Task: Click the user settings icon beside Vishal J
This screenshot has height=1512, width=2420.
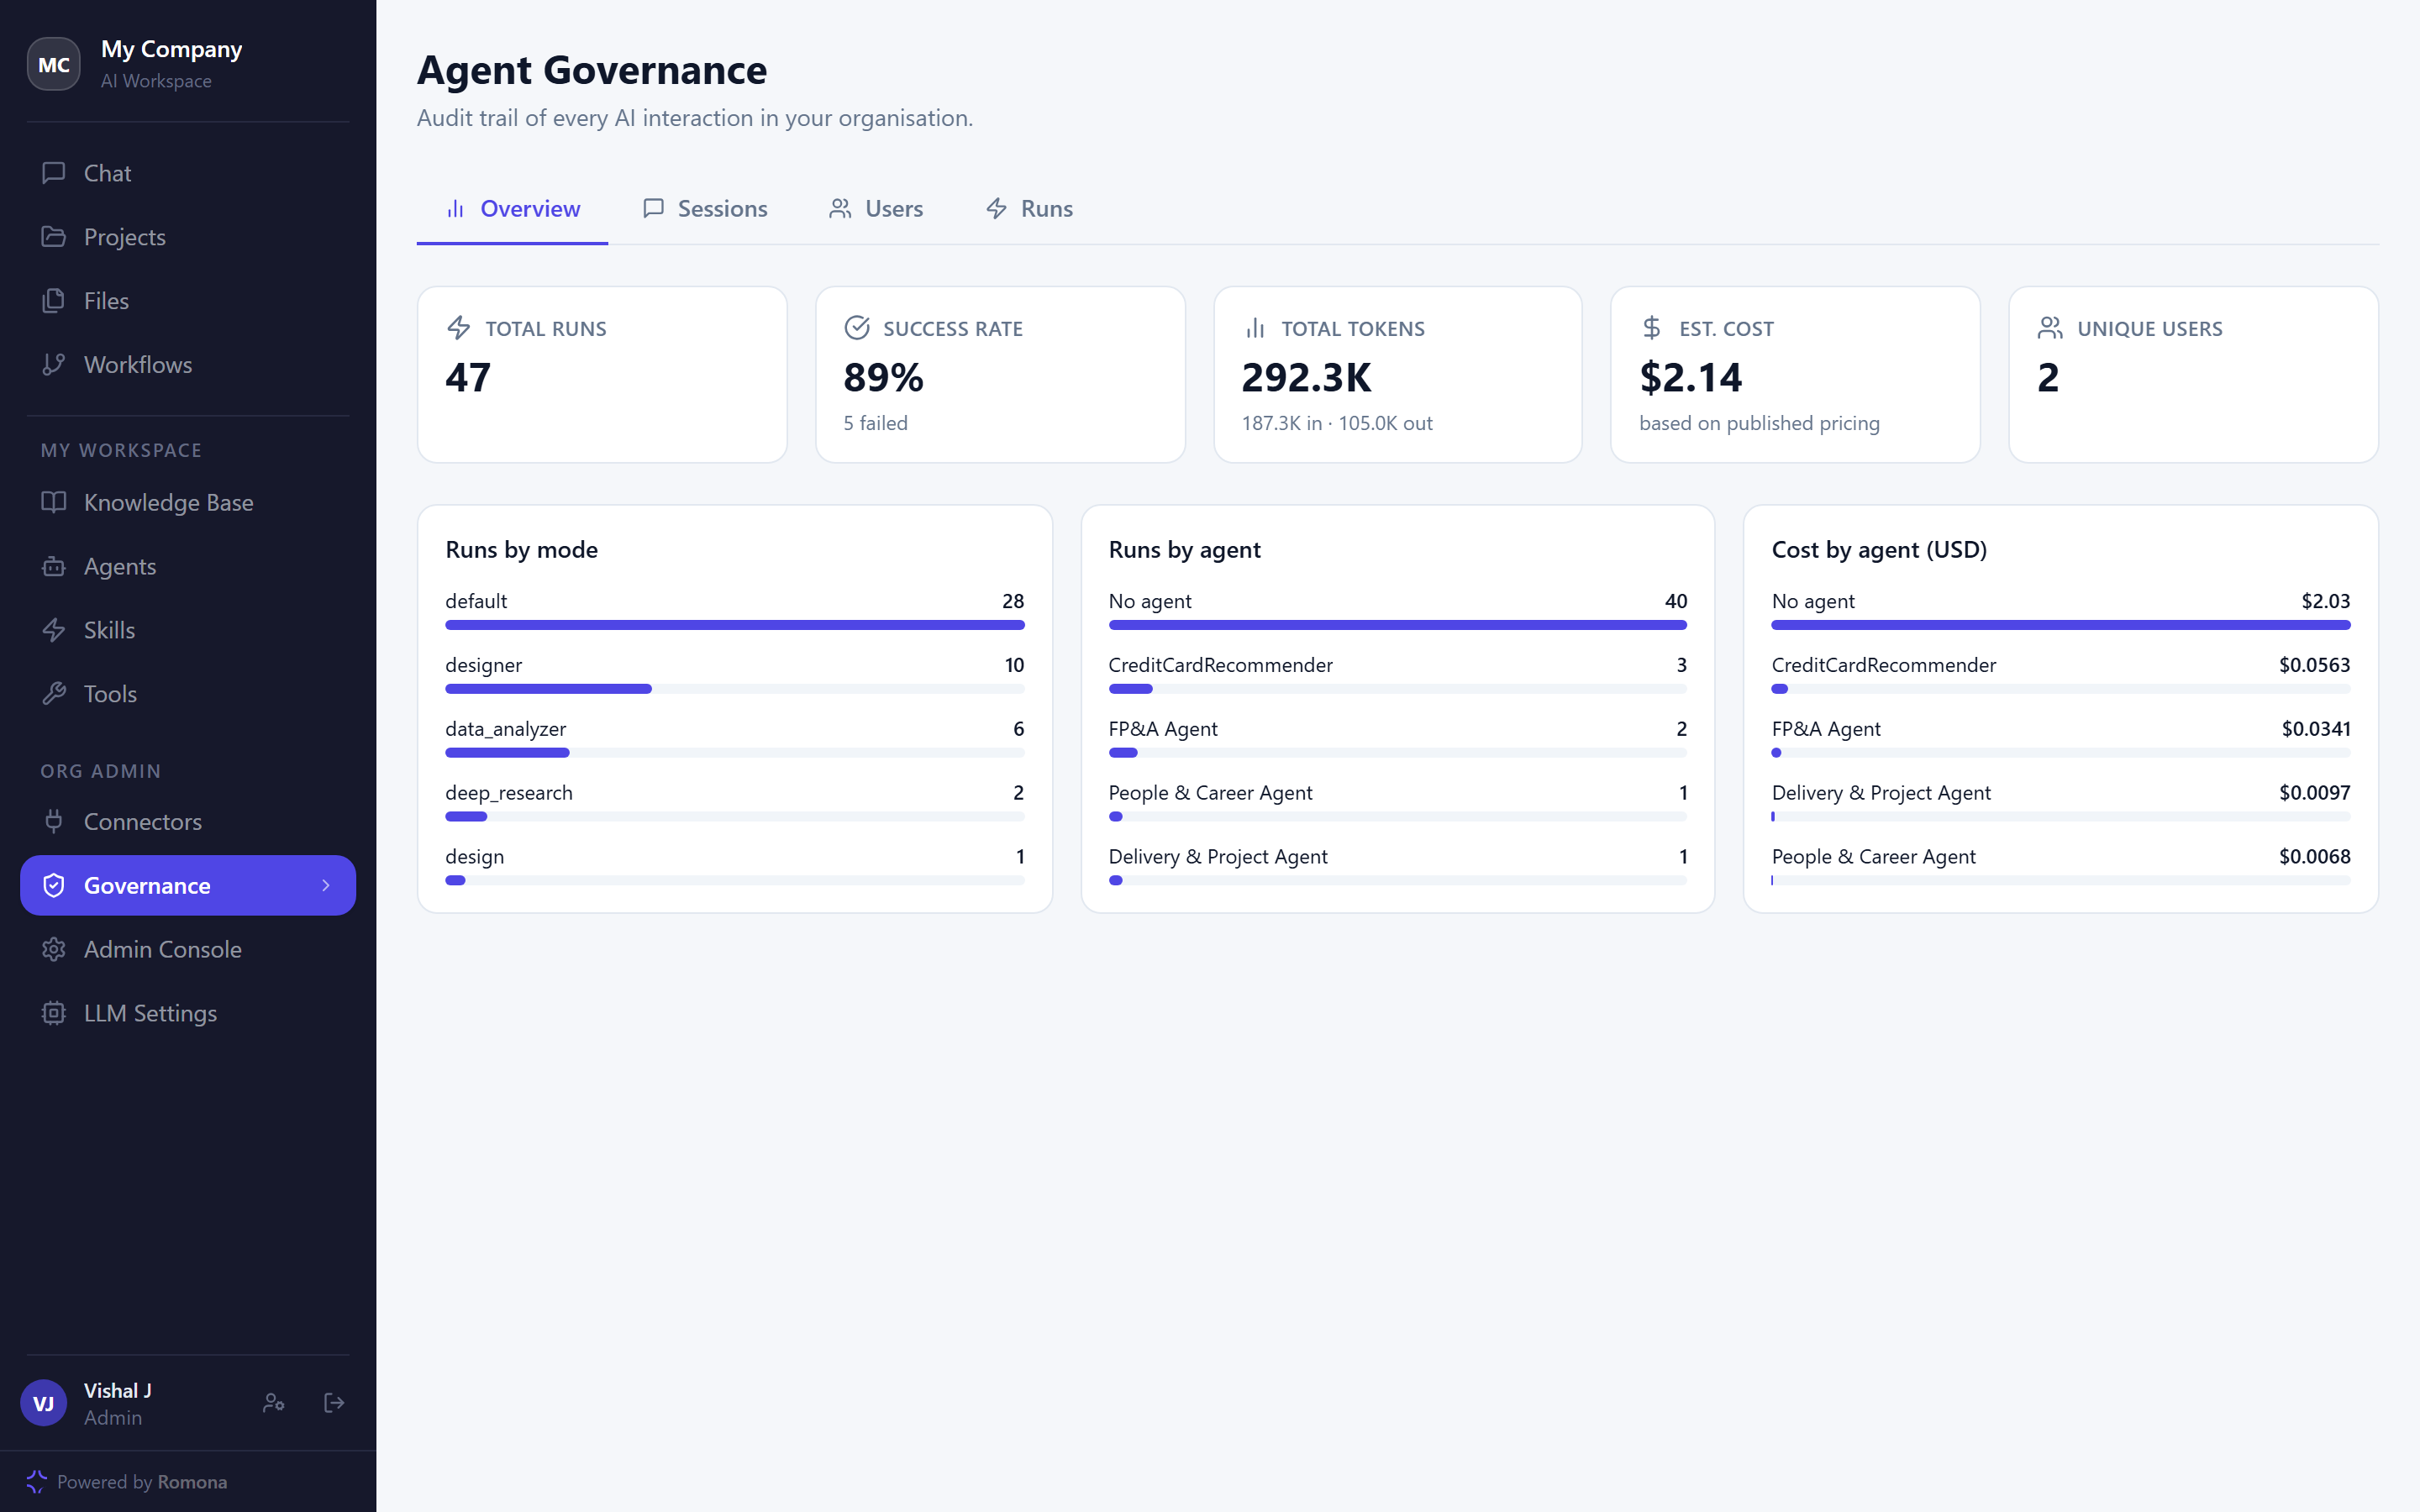Action: click(x=273, y=1403)
